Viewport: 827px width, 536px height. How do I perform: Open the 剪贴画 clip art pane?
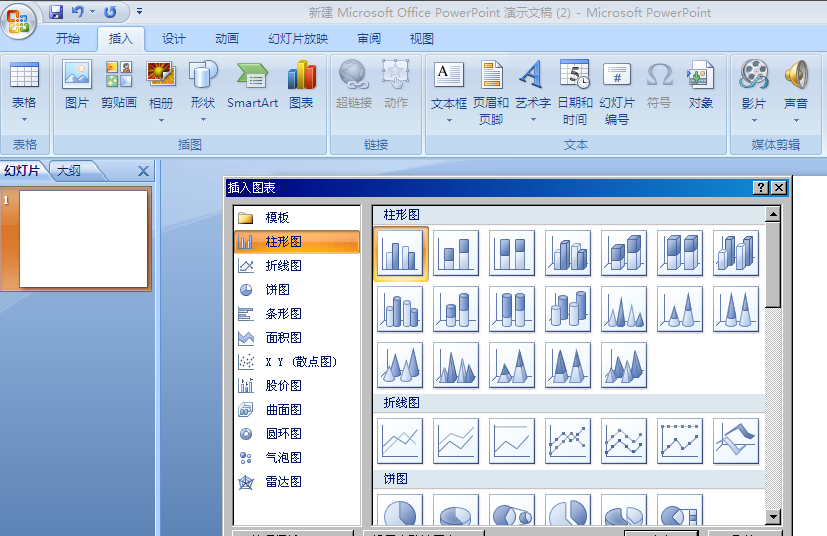point(119,84)
